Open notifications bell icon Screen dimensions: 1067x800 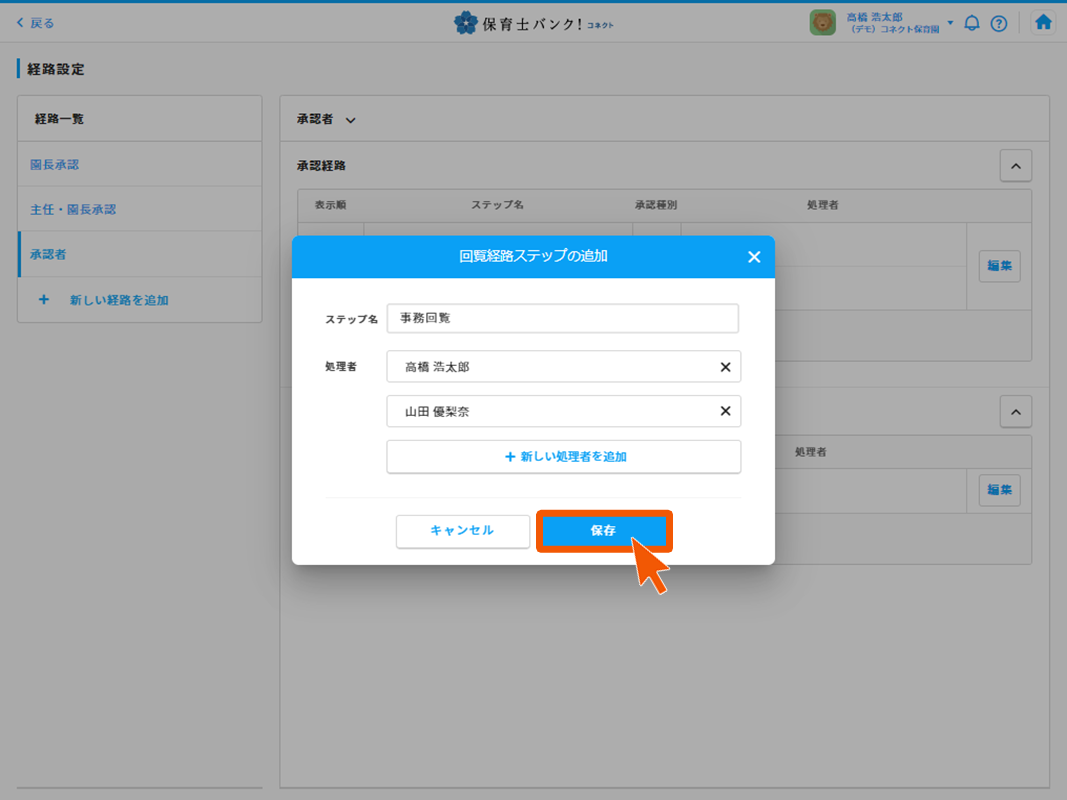coord(971,23)
